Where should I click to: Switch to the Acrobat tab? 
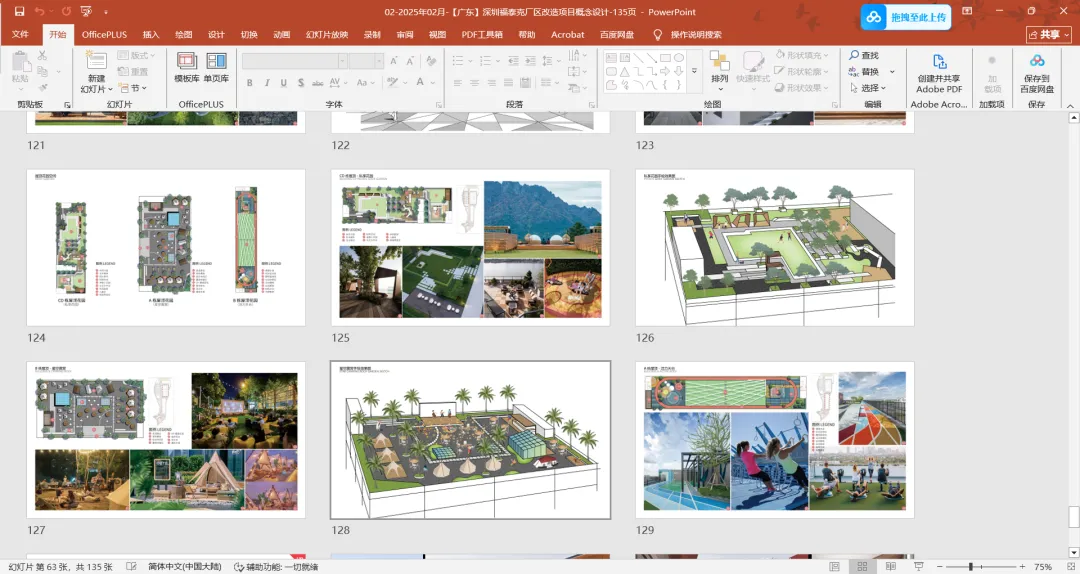coord(568,34)
